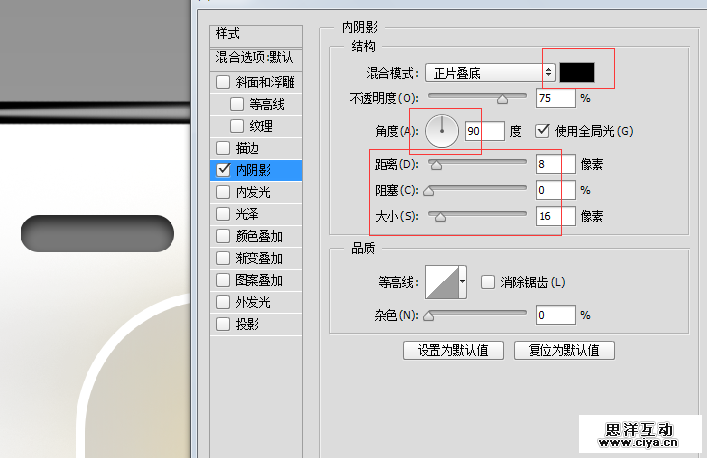Click the 复位为默认值 button
707x458 pixels.
(x=564, y=350)
